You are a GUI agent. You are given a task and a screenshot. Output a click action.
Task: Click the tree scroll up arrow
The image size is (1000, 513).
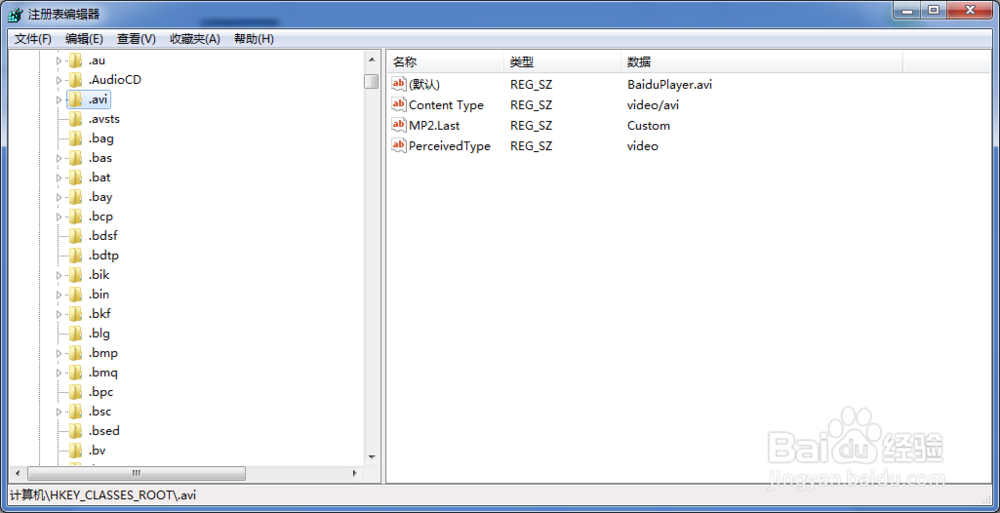pos(372,59)
